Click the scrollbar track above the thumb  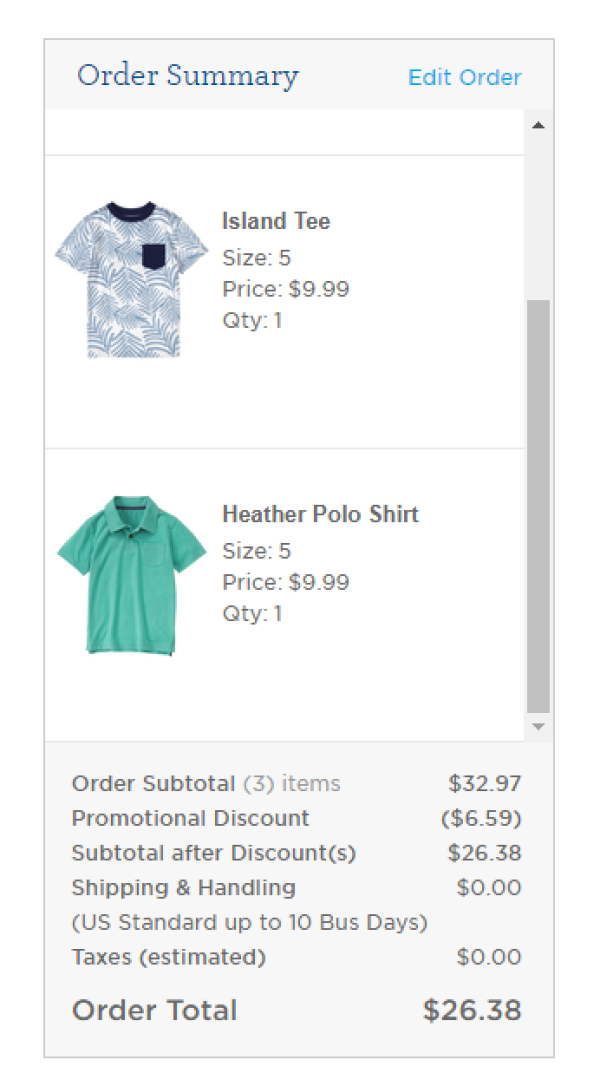click(538, 218)
